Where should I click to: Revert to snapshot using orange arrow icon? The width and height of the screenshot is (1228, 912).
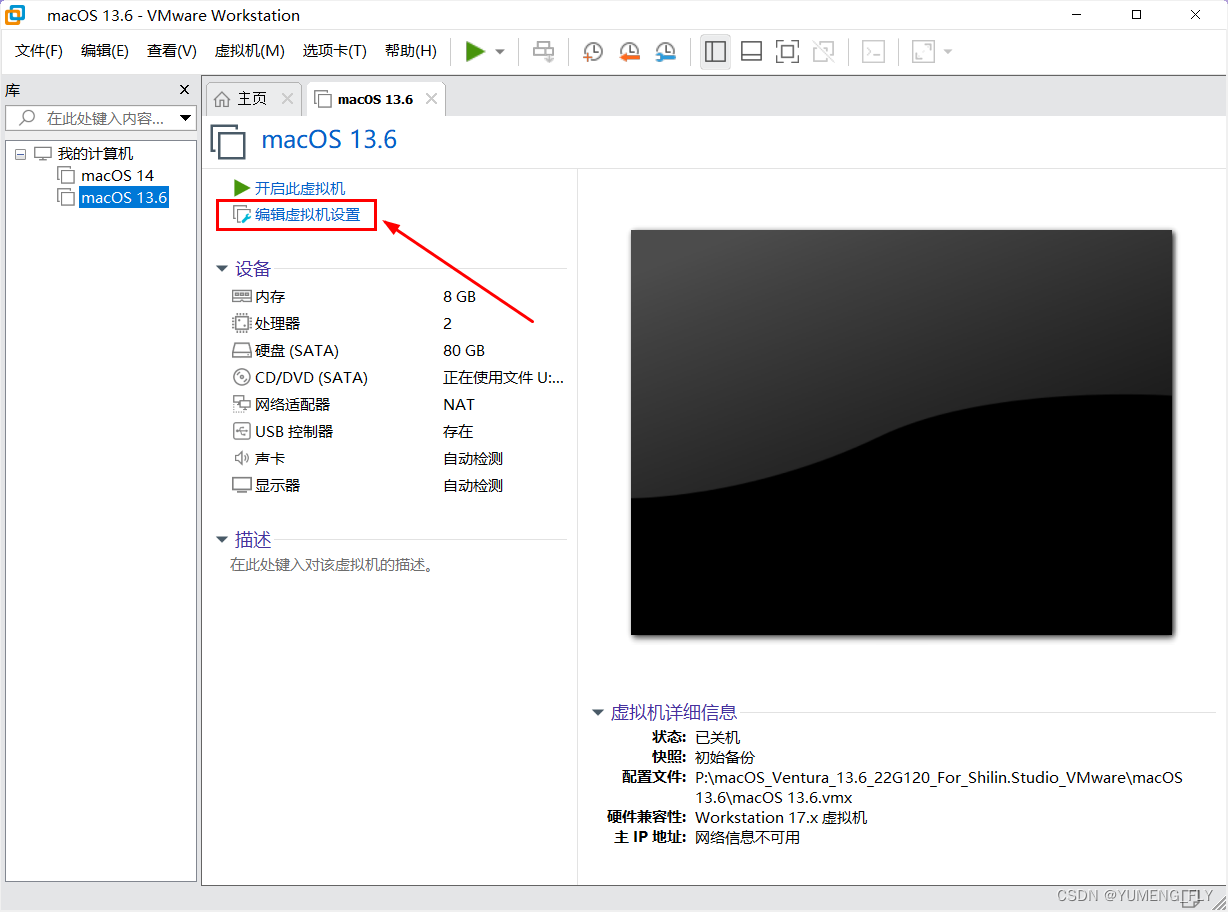click(x=629, y=52)
